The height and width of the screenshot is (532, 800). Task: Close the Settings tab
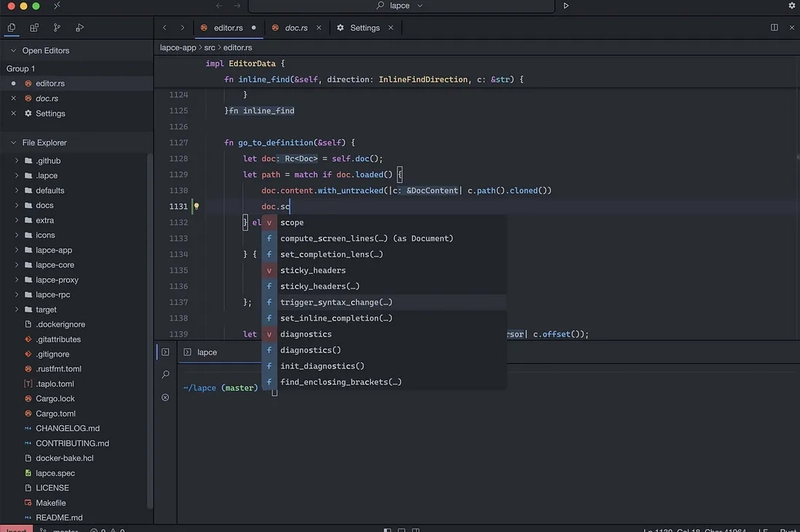[391, 28]
